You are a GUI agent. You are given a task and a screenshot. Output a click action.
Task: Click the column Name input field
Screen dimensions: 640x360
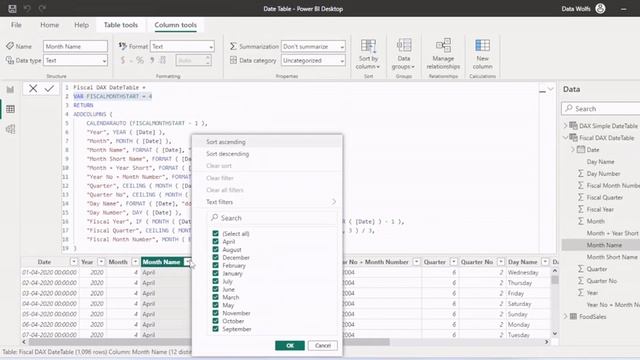click(76, 47)
